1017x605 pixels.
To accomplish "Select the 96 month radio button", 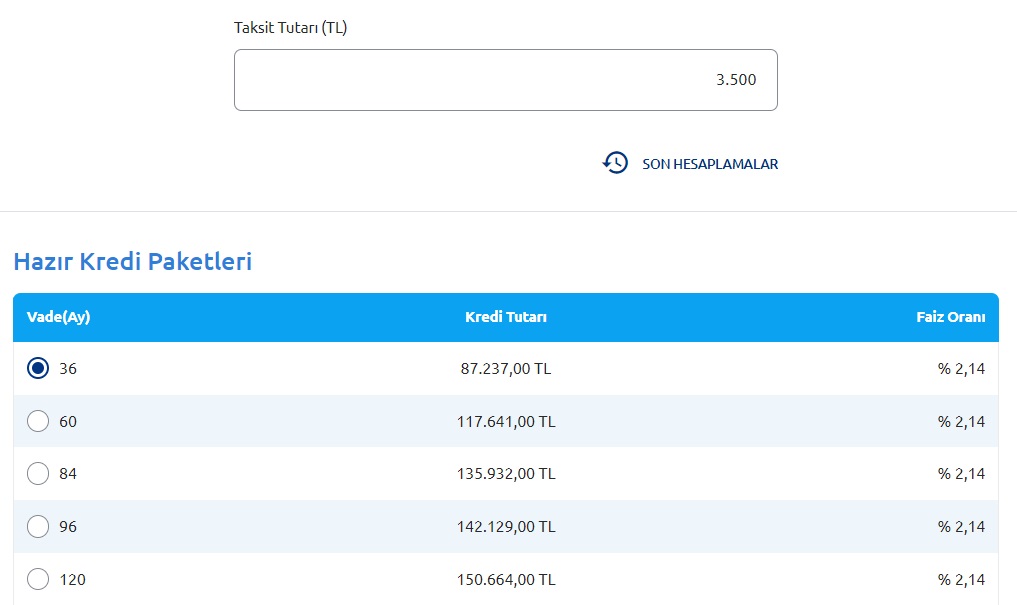I will [x=38, y=526].
